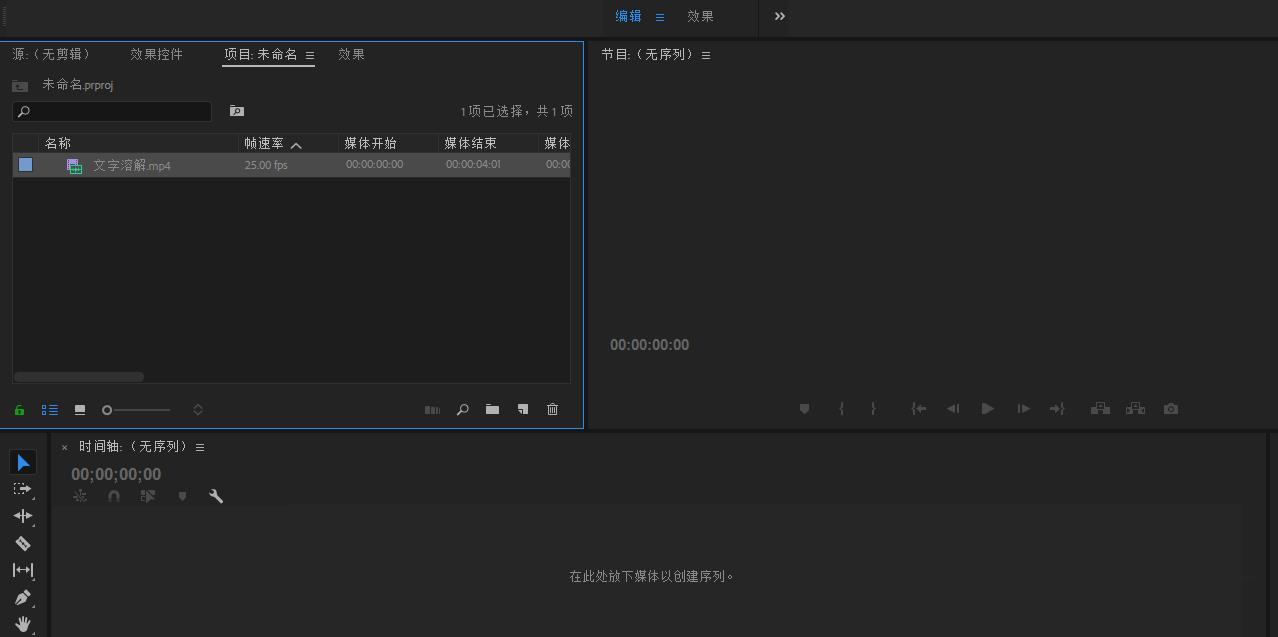1278x637 pixels.
Task: Switch to the Effect Controls tab
Action: 156,55
